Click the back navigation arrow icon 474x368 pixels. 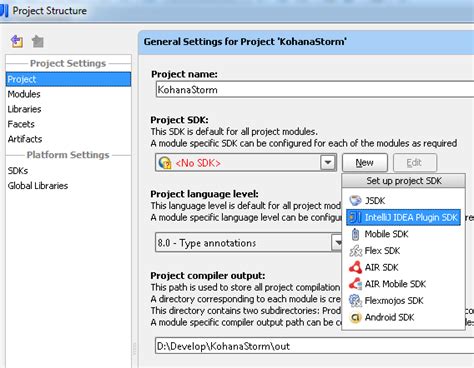click(x=17, y=41)
